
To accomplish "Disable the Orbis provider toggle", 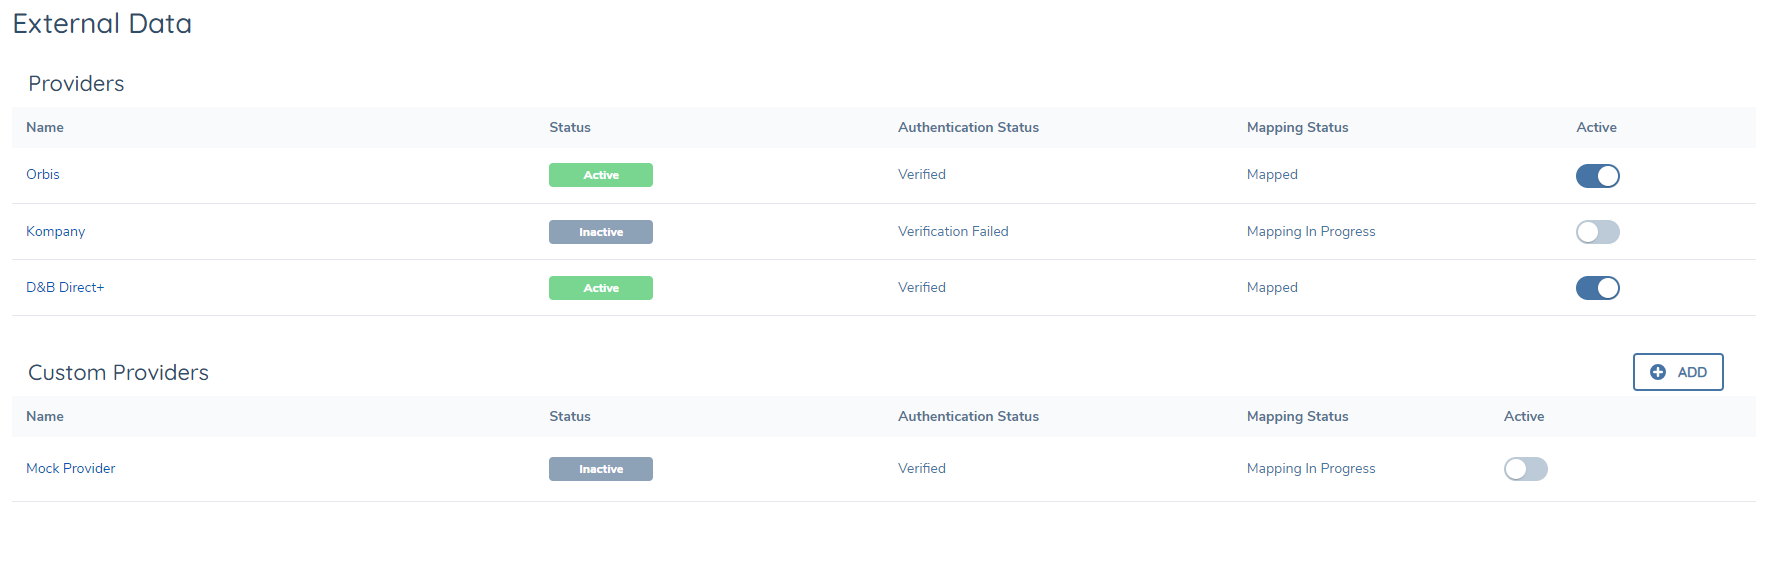I will (x=1597, y=176).
